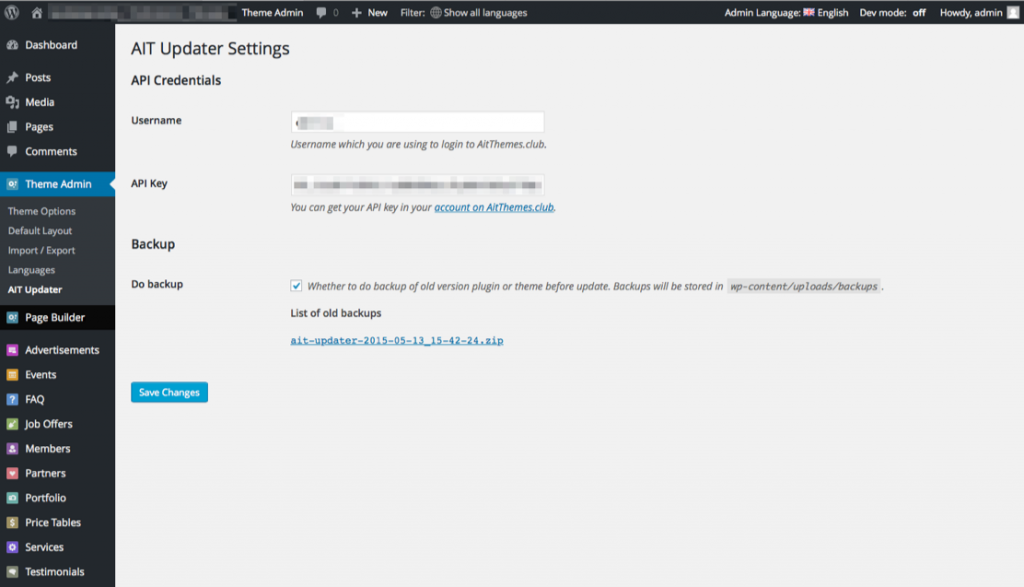Screen dimensions: 1024x587
Task: Select Import / Export submenu item
Action: (x=41, y=250)
